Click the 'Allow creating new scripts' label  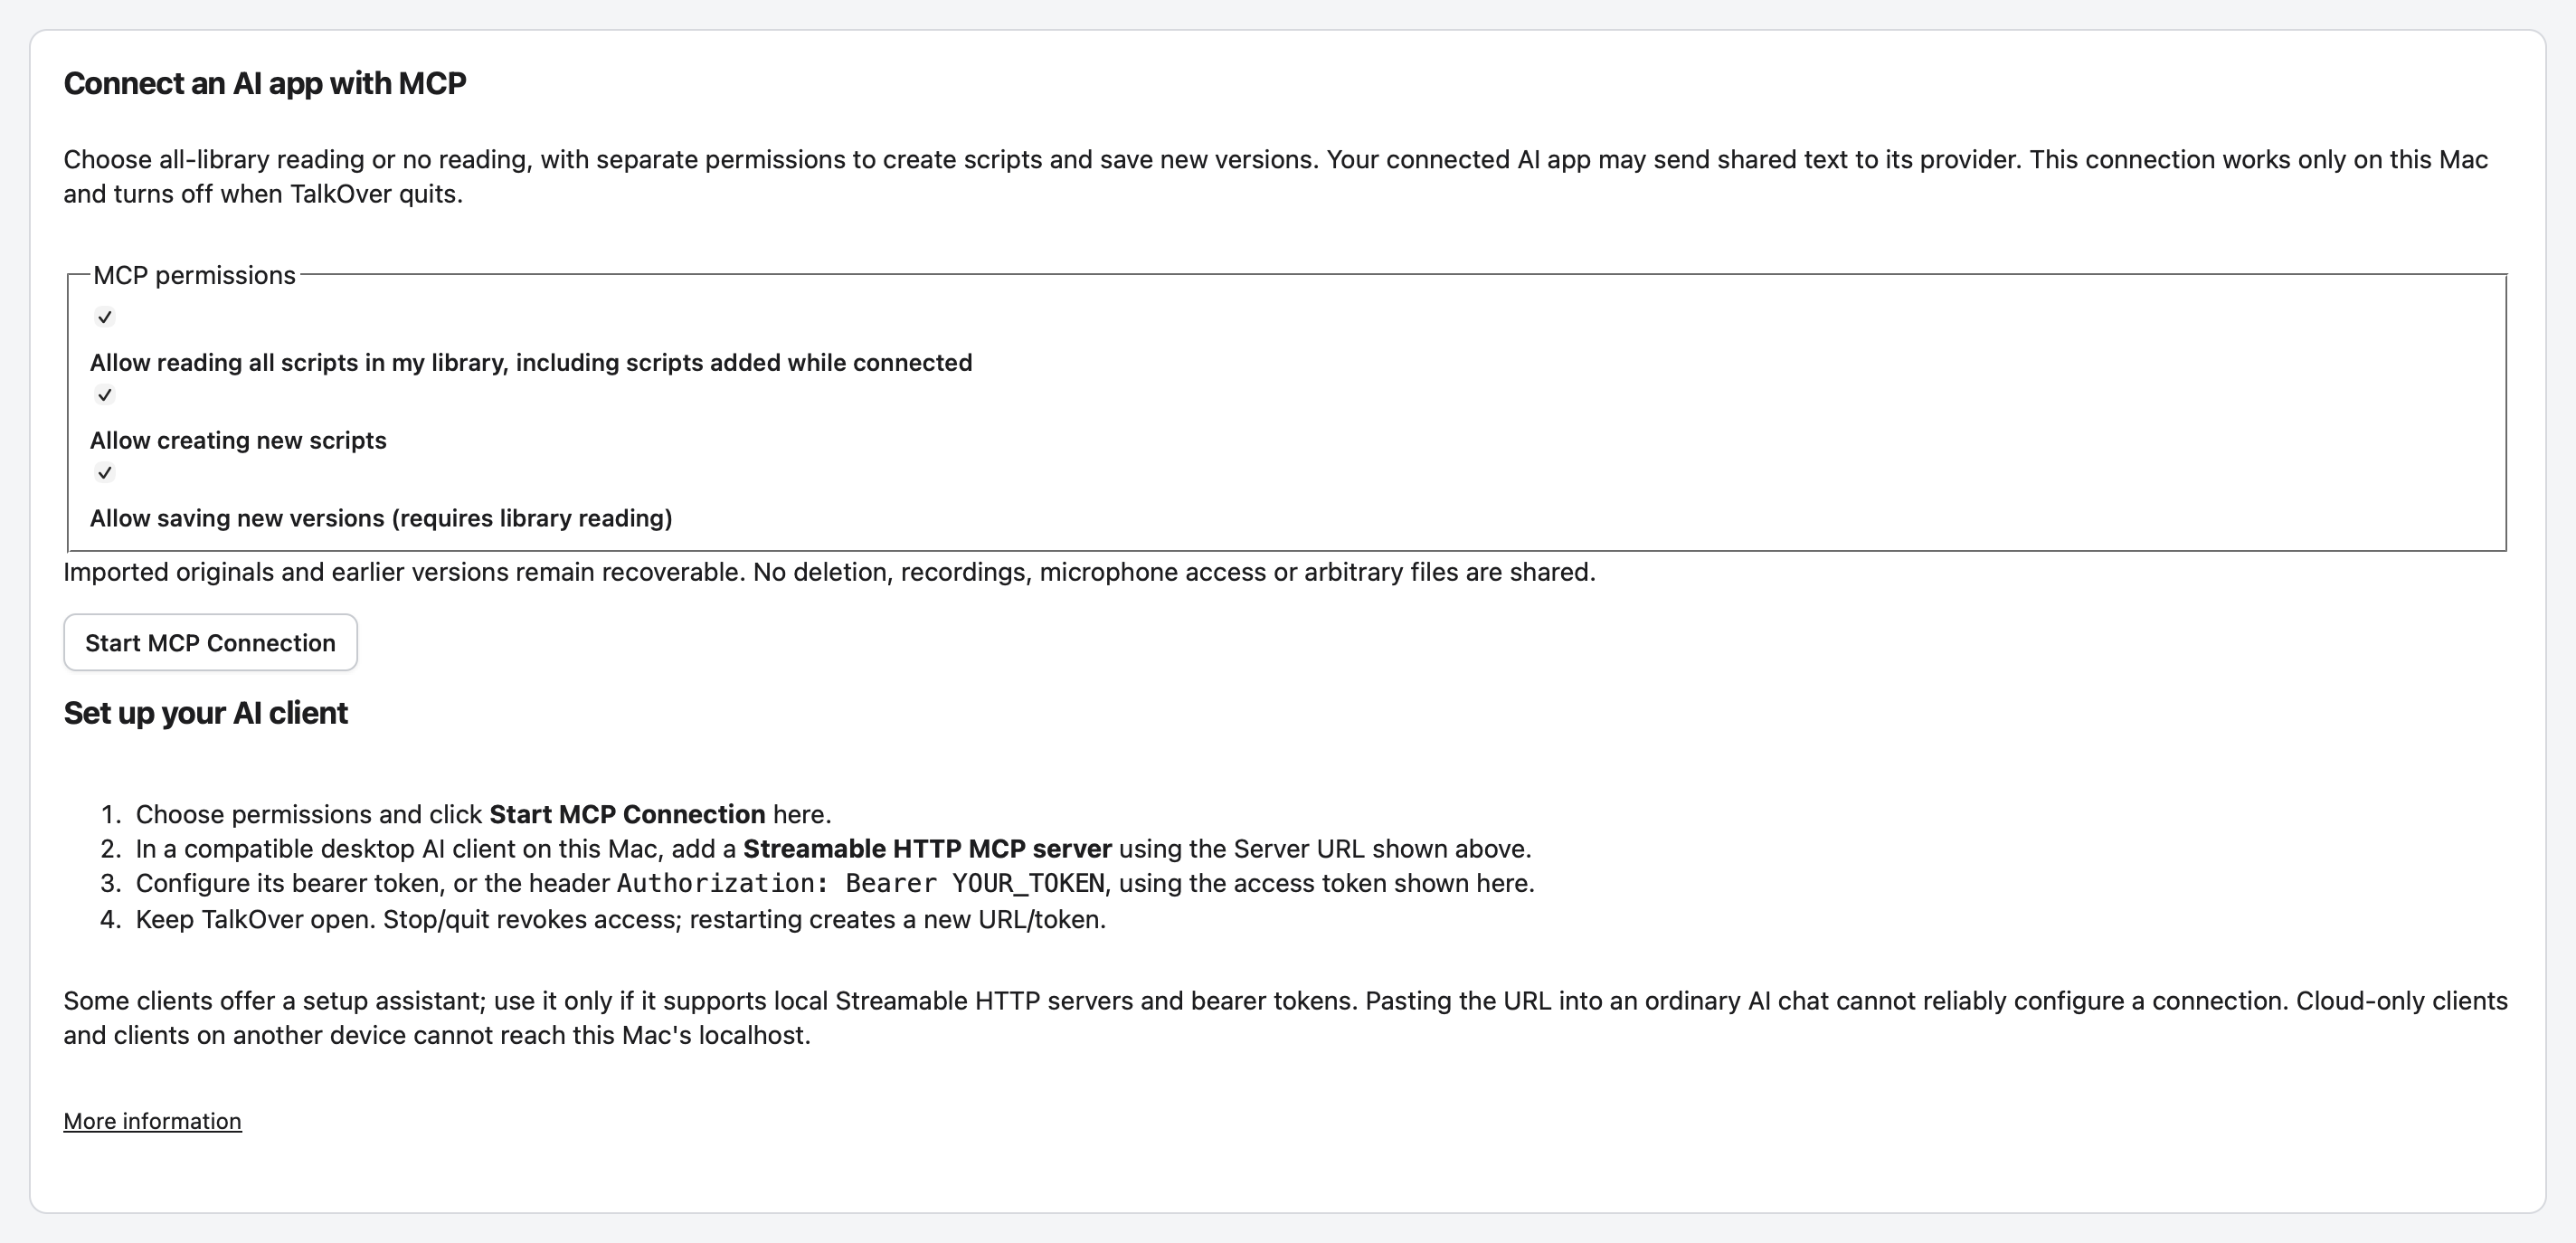point(238,440)
